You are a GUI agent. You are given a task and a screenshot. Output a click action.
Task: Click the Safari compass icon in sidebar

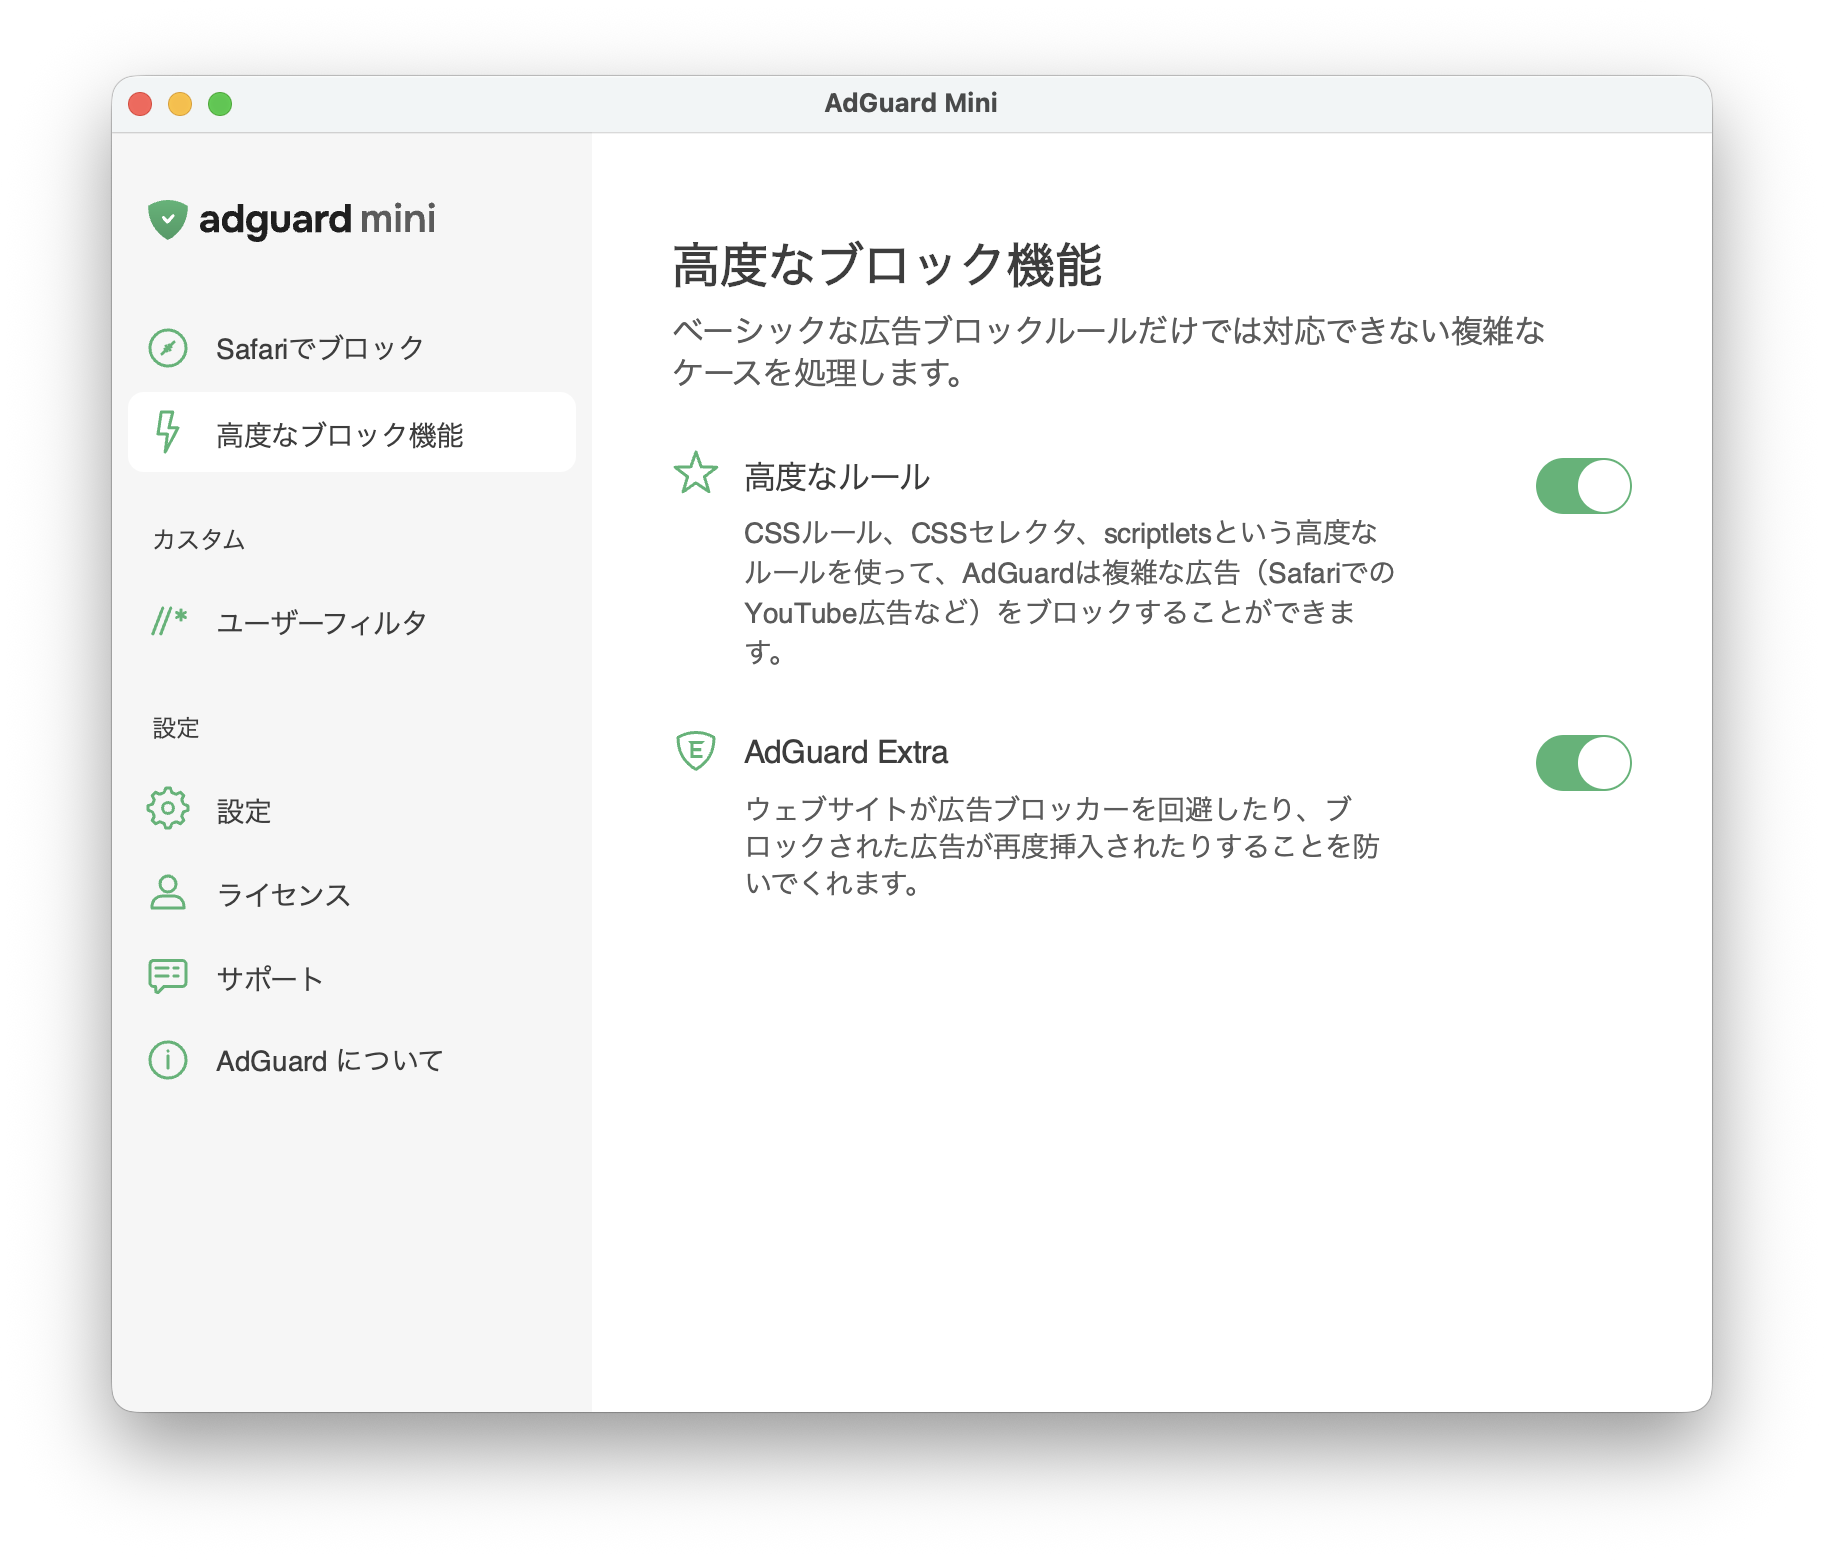[x=168, y=348]
